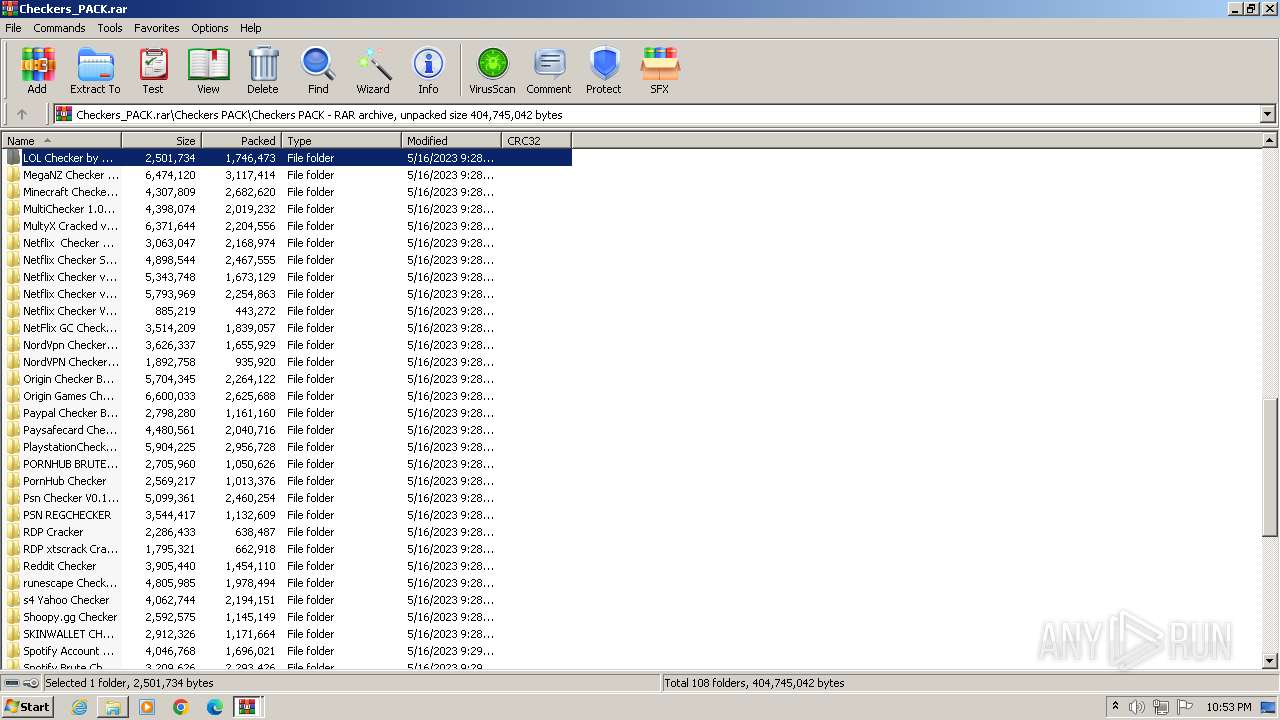Open the Help menu
The height and width of the screenshot is (720, 1280).
tap(251, 28)
